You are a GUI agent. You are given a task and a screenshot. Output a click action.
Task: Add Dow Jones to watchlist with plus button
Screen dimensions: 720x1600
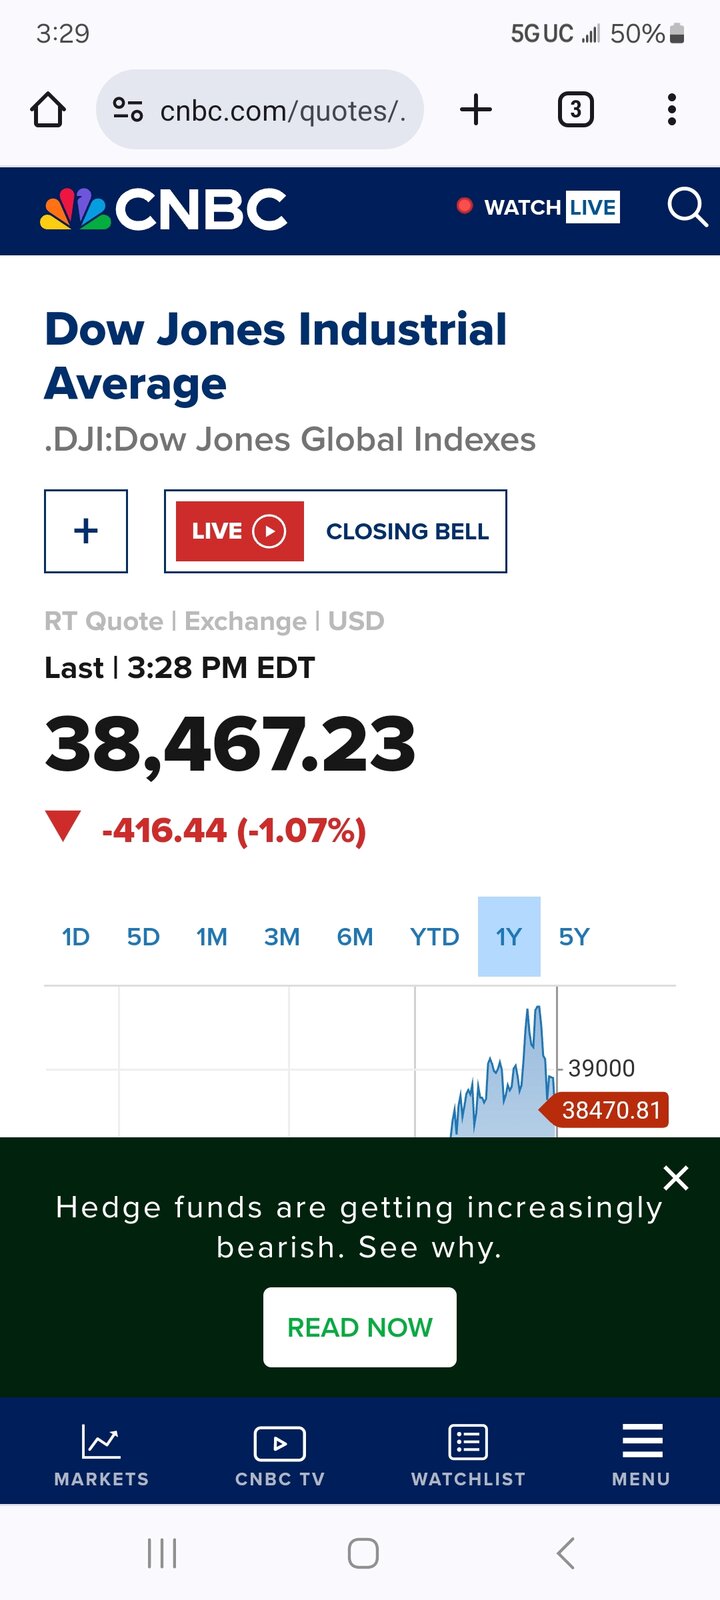click(x=86, y=531)
